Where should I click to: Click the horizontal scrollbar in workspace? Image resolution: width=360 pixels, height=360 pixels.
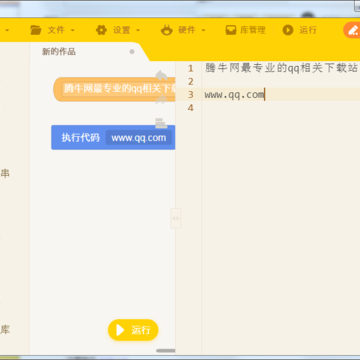point(166,351)
